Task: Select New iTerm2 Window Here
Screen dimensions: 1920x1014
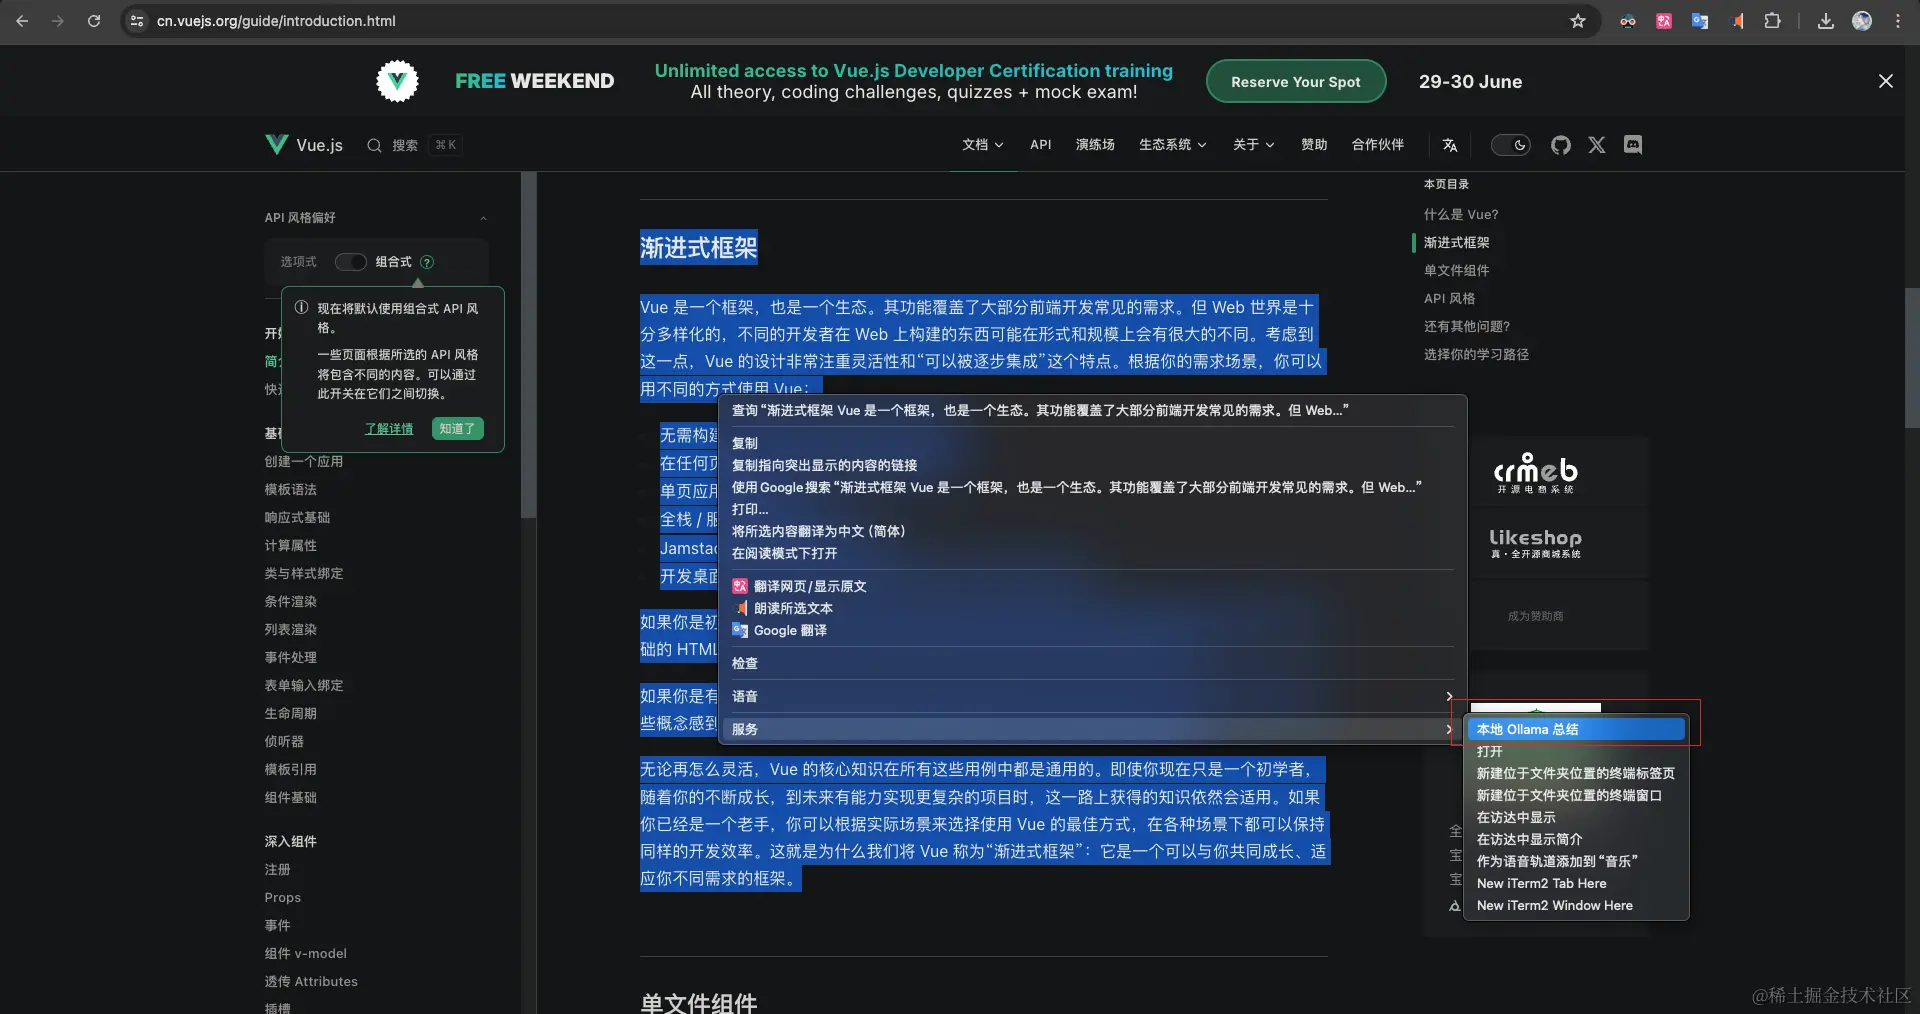Action: (1576, 905)
